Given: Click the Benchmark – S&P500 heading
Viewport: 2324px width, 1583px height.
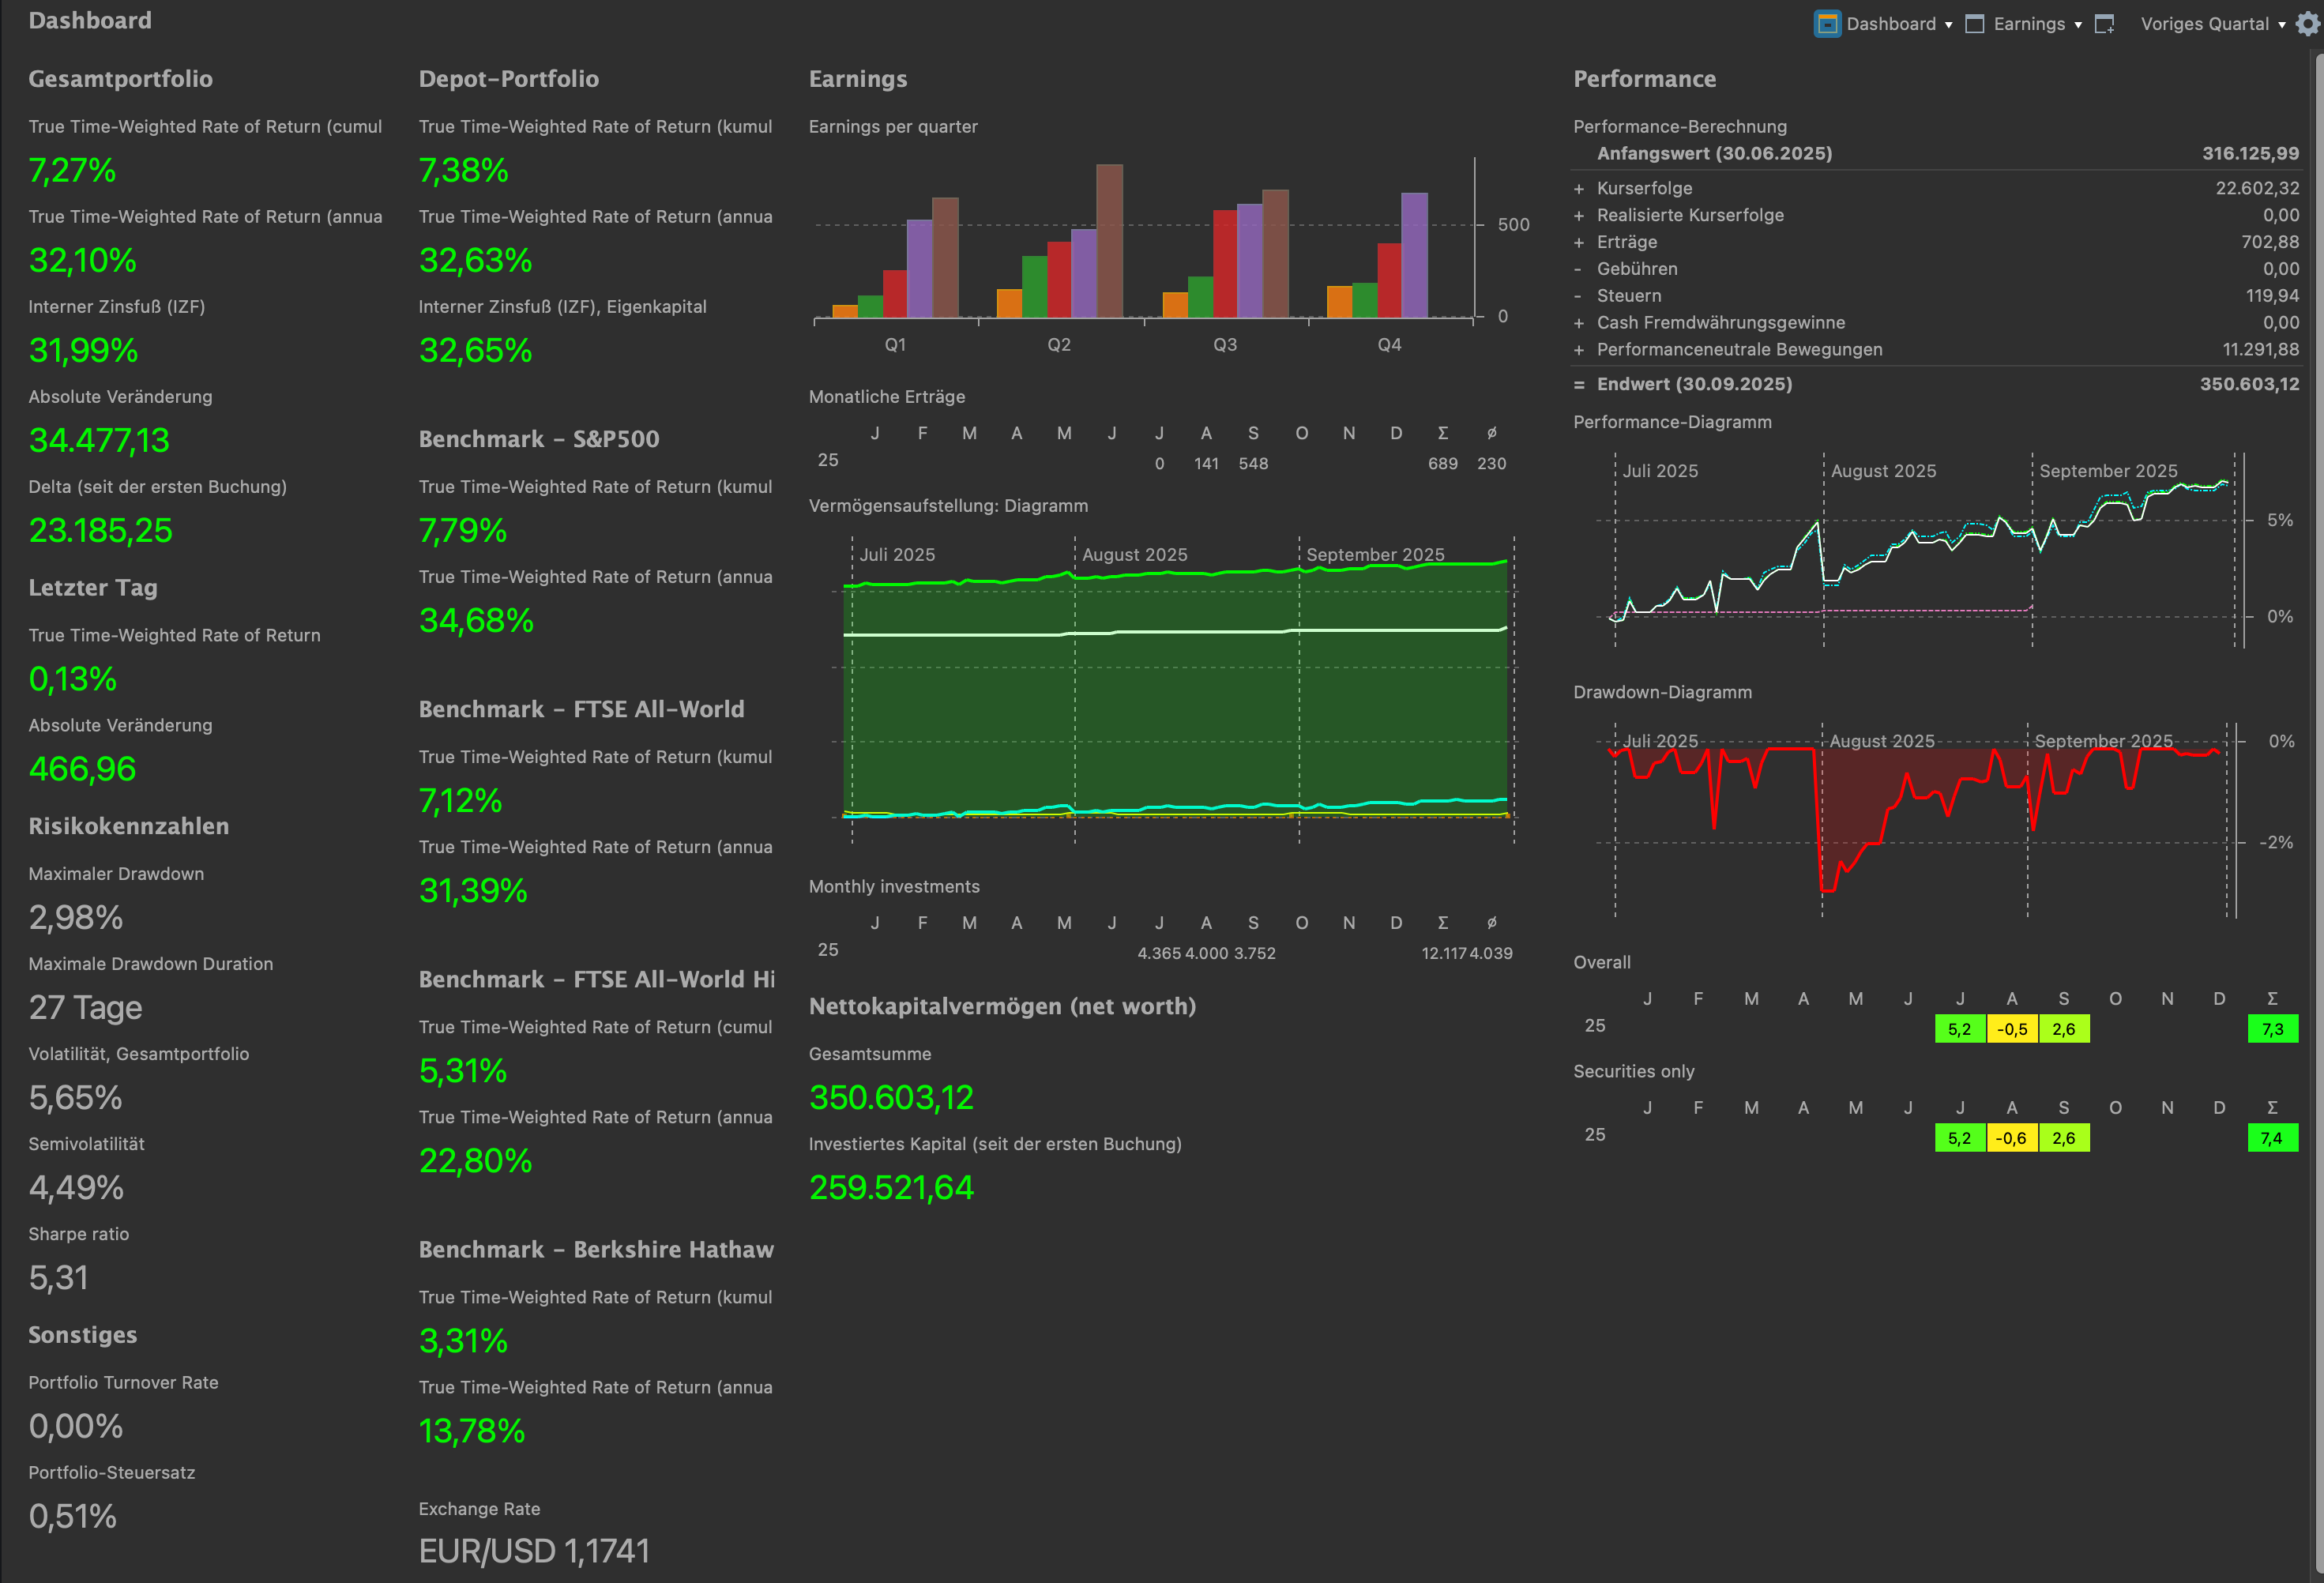Looking at the screenshot, I should coord(539,439).
